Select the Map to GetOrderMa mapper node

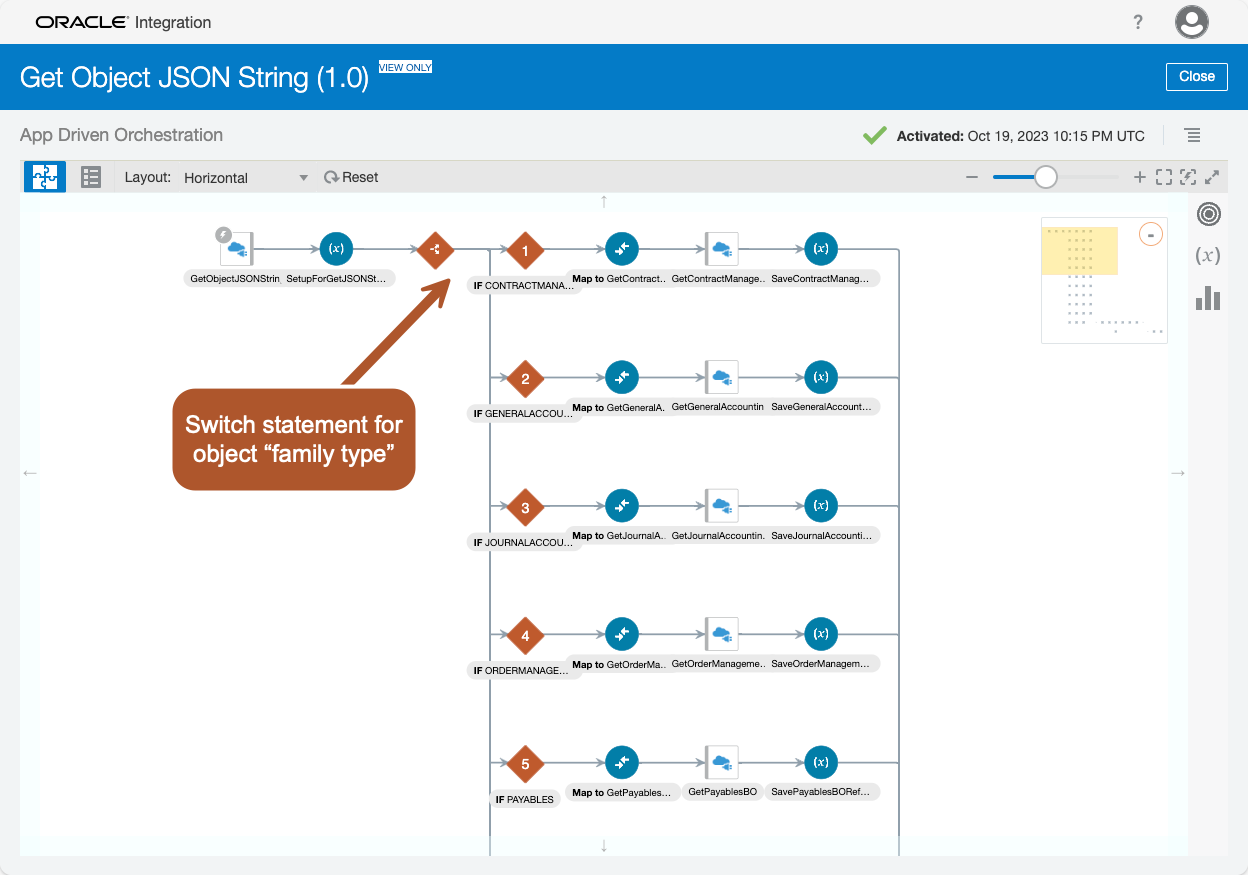click(622, 633)
